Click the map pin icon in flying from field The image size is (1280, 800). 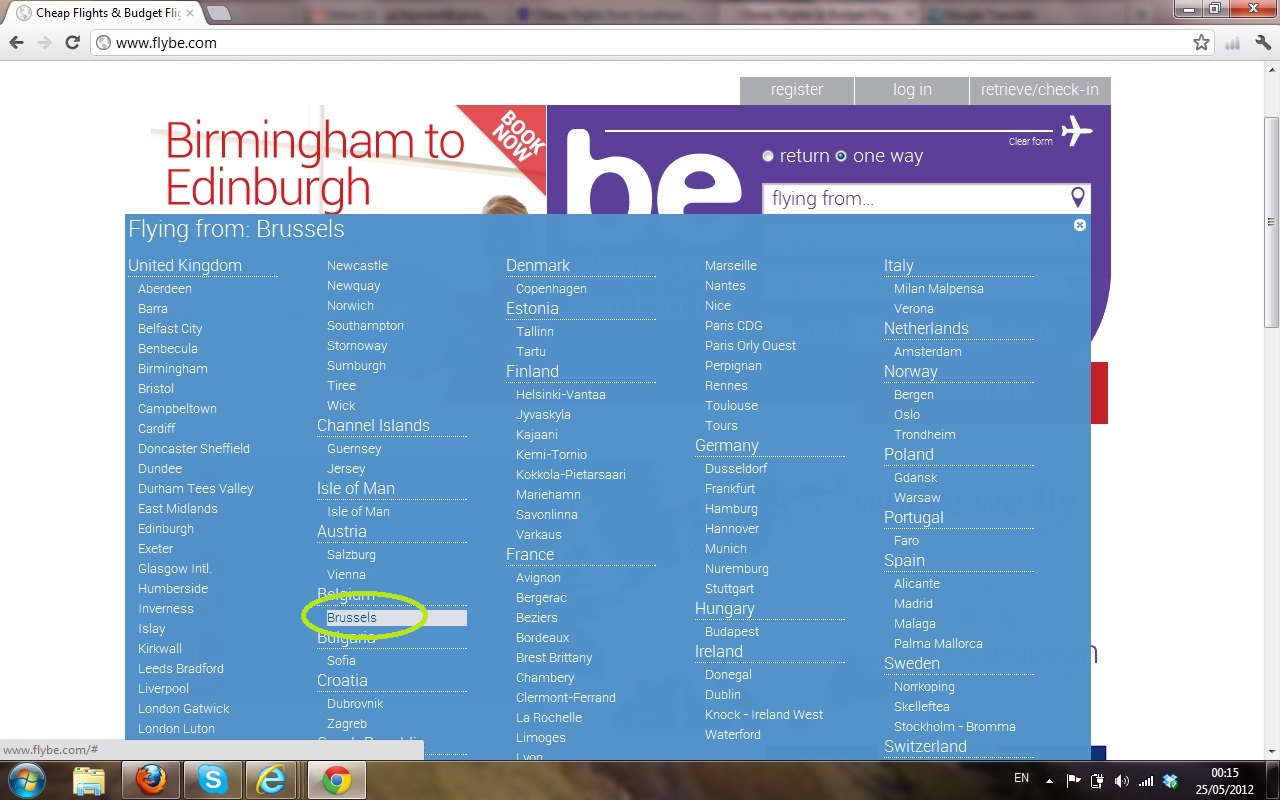(x=1077, y=197)
